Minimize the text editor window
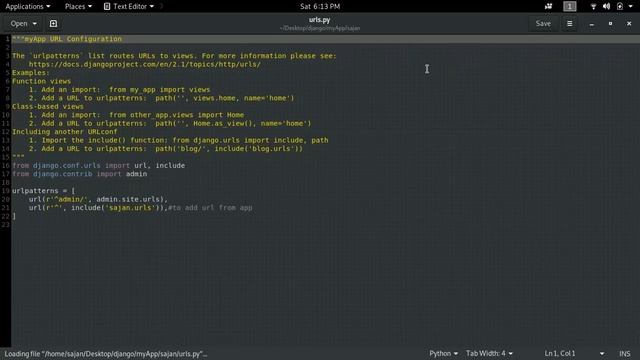Screen dimensions: 640x360 tap(591, 24)
